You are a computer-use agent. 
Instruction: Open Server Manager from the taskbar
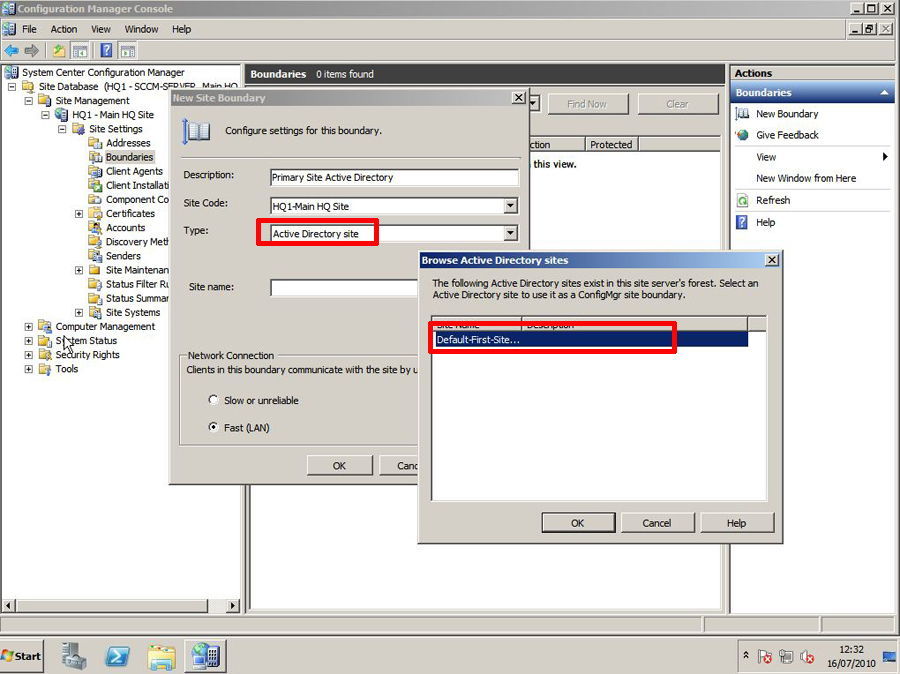click(x=74, y=656)
